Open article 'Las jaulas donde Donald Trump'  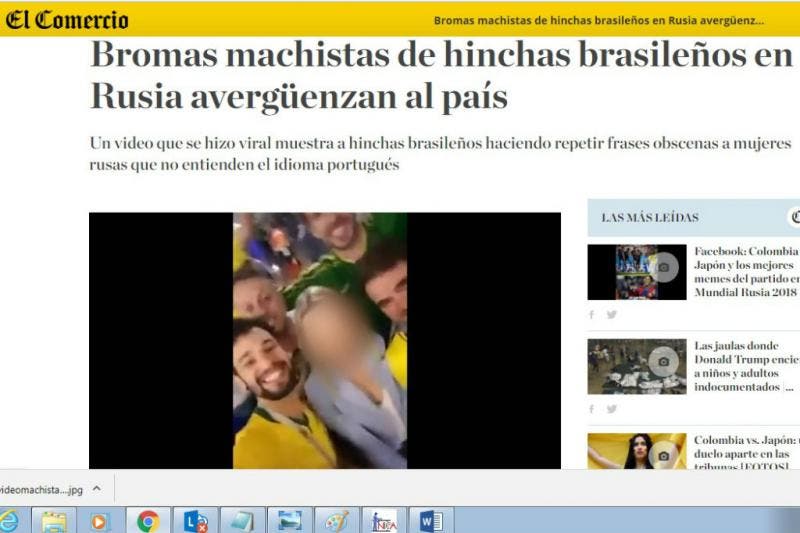coord(746,366)
